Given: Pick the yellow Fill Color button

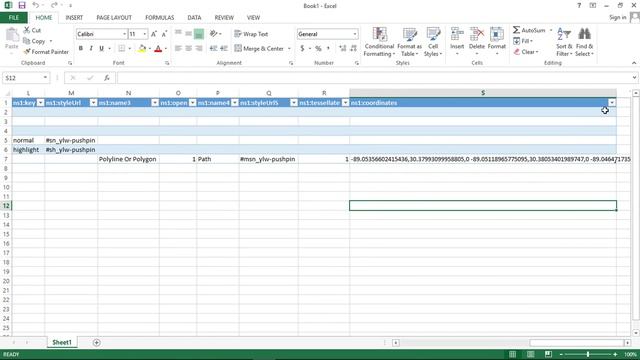Looking at the screenshot, I should tap(142, 49).
